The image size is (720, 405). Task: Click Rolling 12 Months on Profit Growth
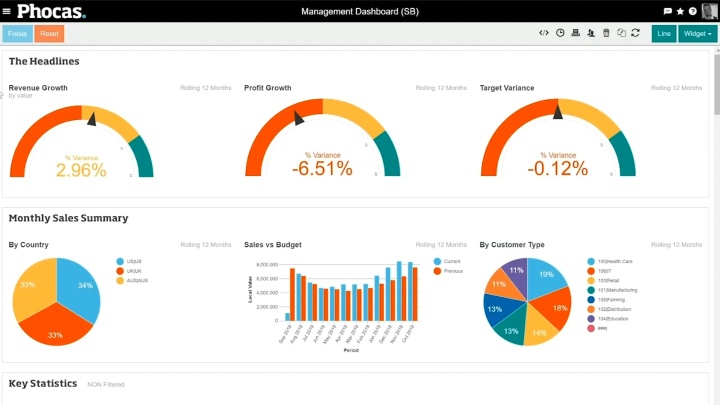pos(441,88)
